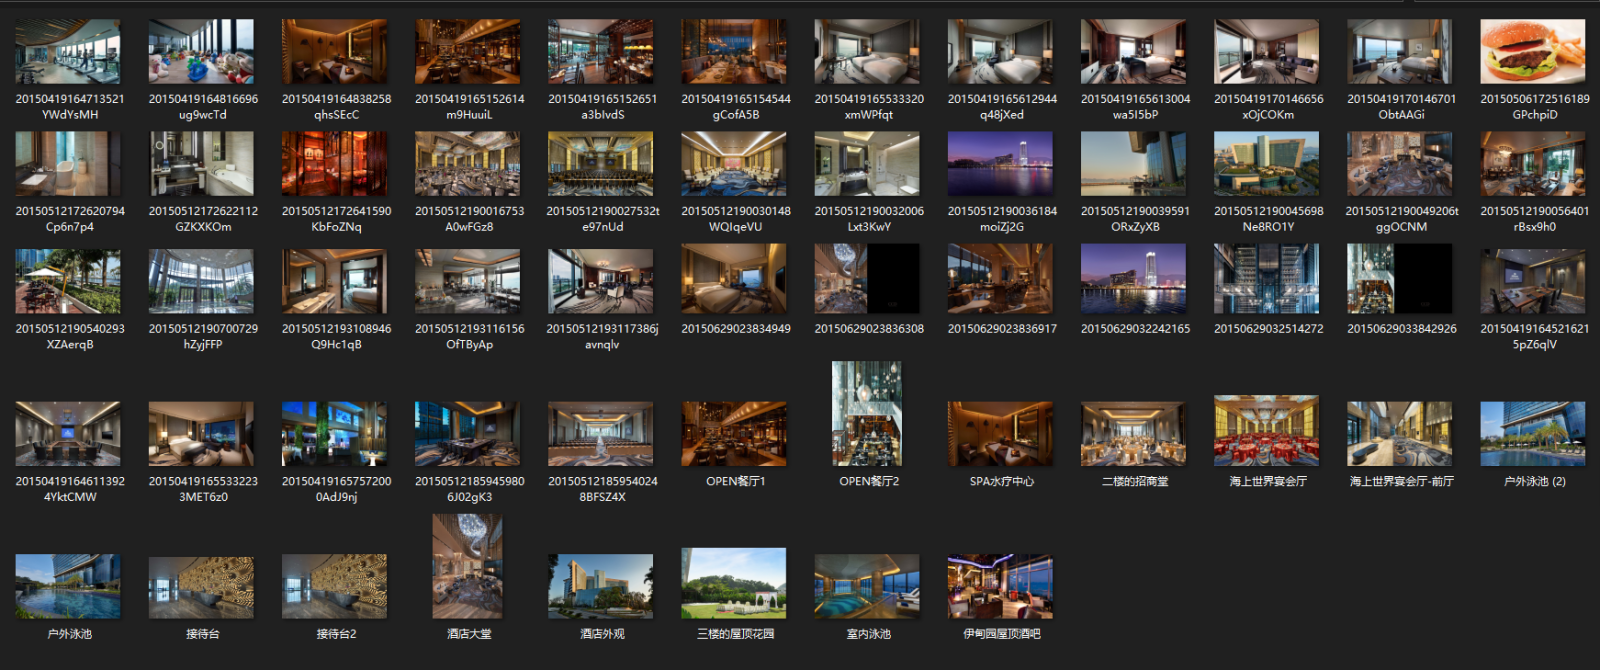Image resolution: width=1600 pixels, height=670 pixels.
Task: Open thumbnail named 20150629032242165
Action: click(1133, 279)
